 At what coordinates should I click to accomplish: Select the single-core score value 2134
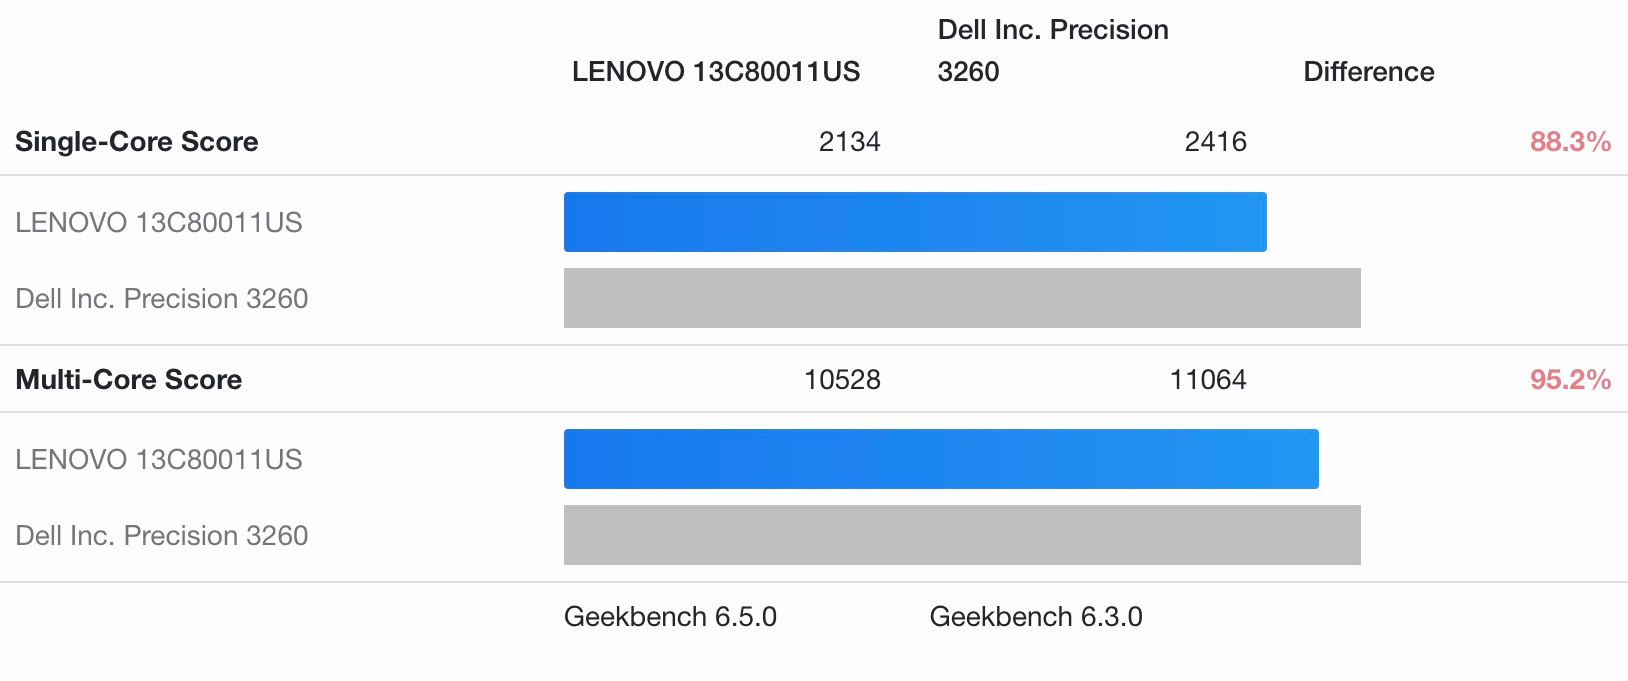pyautogui.click(x=849, y=142)
